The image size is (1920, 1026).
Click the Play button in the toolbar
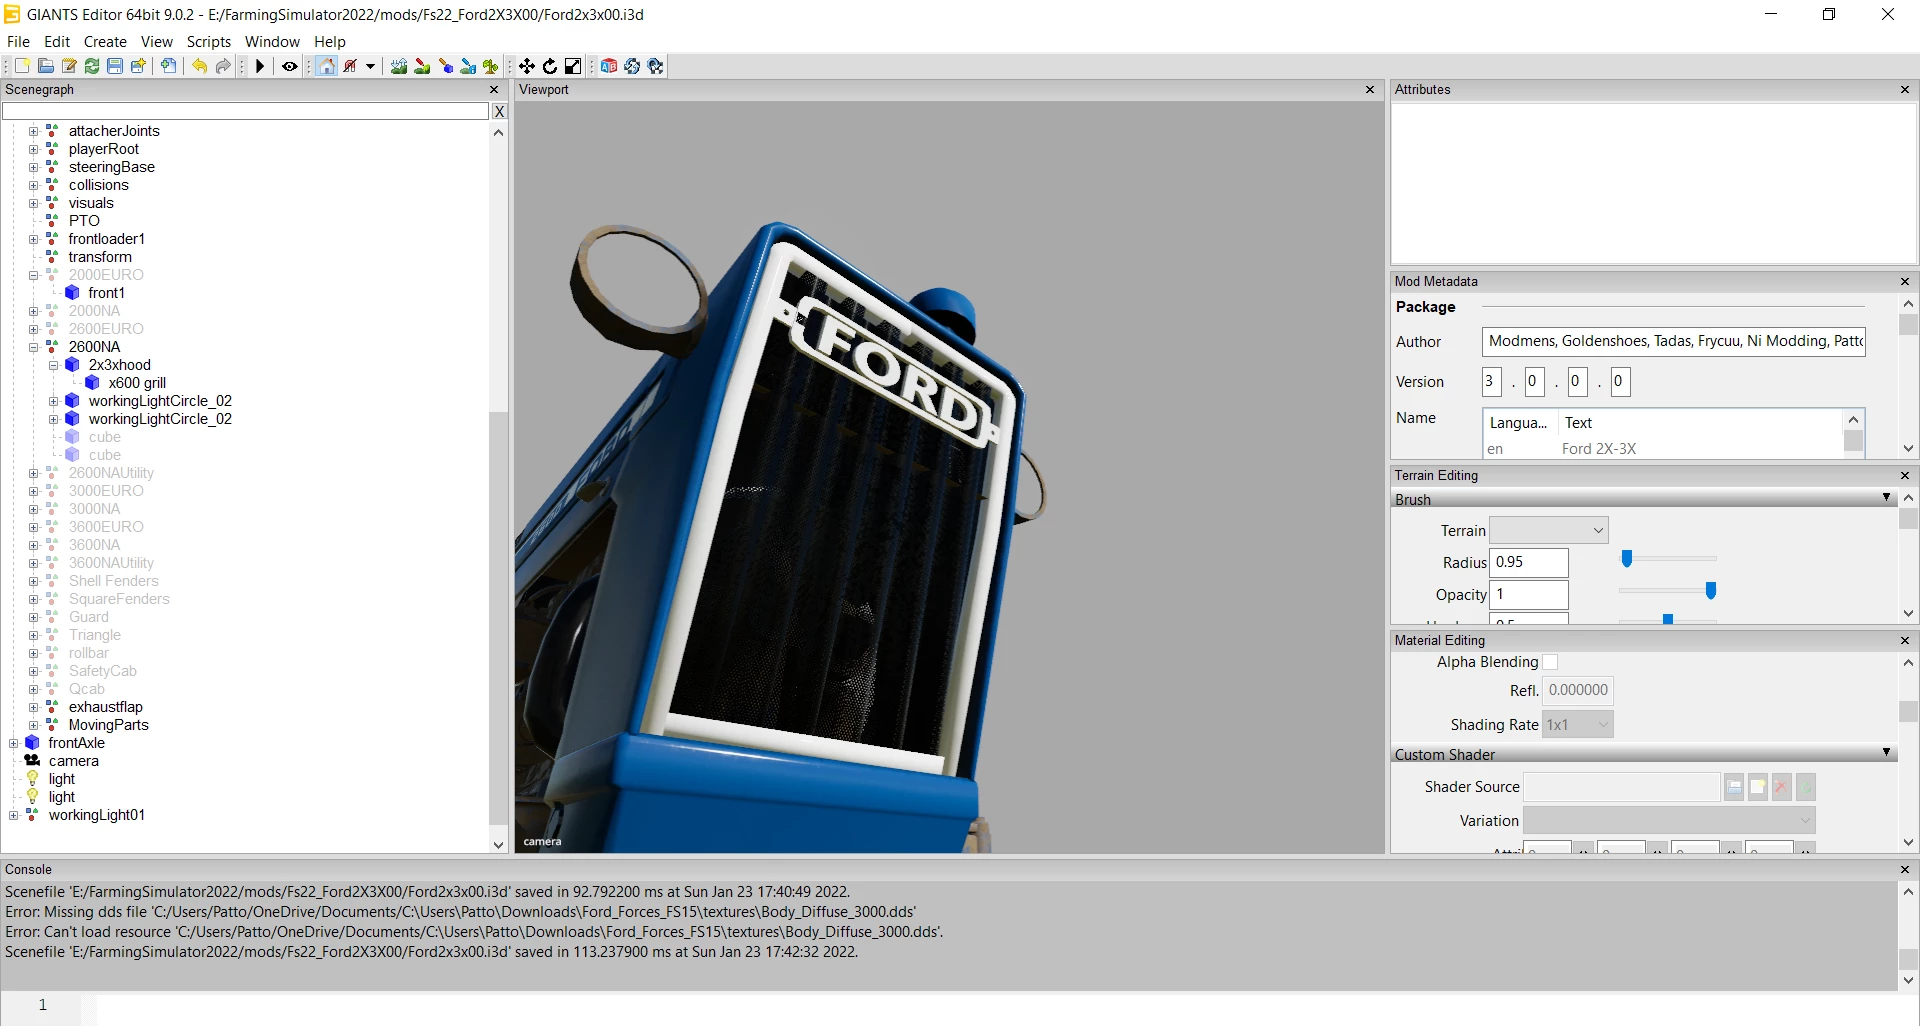click(x=260, y=66)
